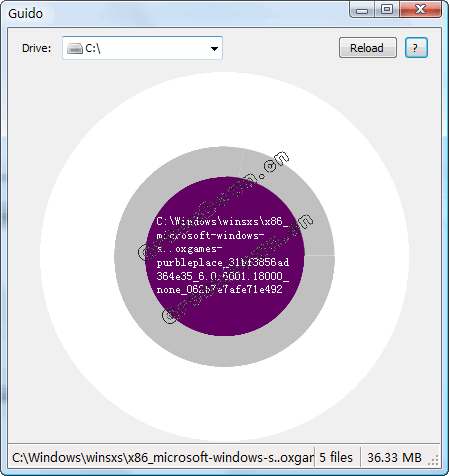Click the hard drive icon beside C:\
The width and height of the screenshot is (449, 476).
pyautogui.click(x=75, y=49)
